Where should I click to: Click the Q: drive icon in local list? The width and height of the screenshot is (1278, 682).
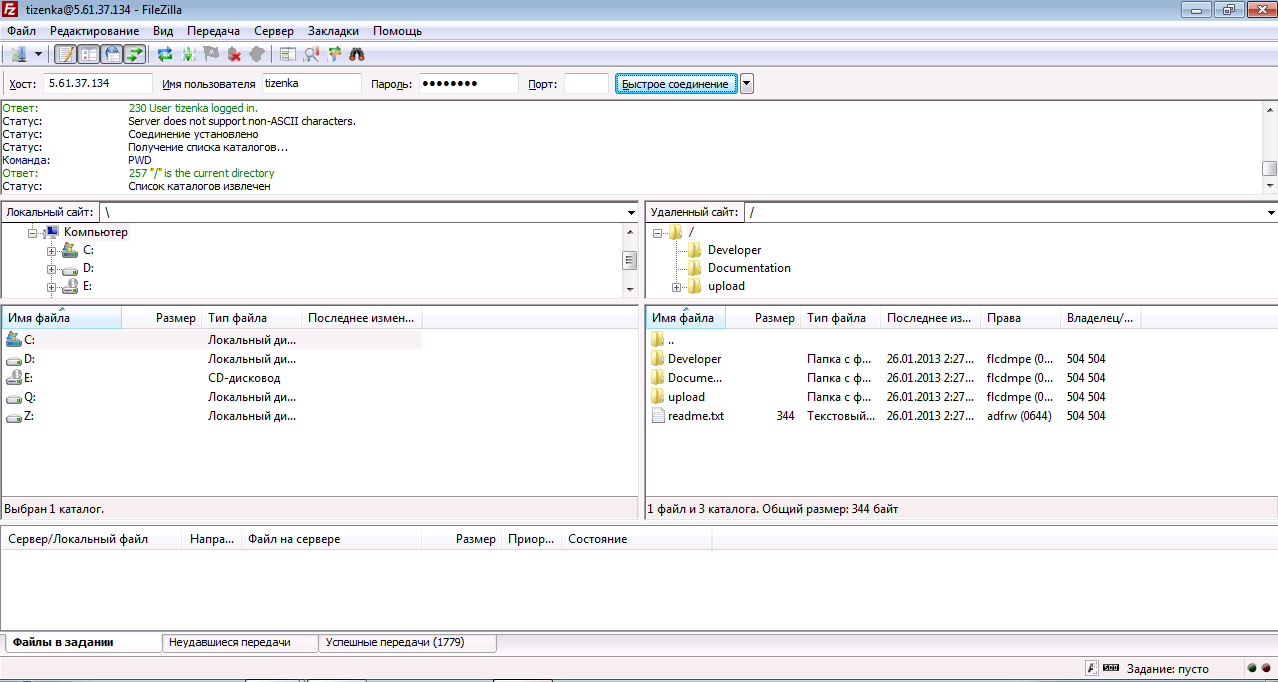coord(14,397)
